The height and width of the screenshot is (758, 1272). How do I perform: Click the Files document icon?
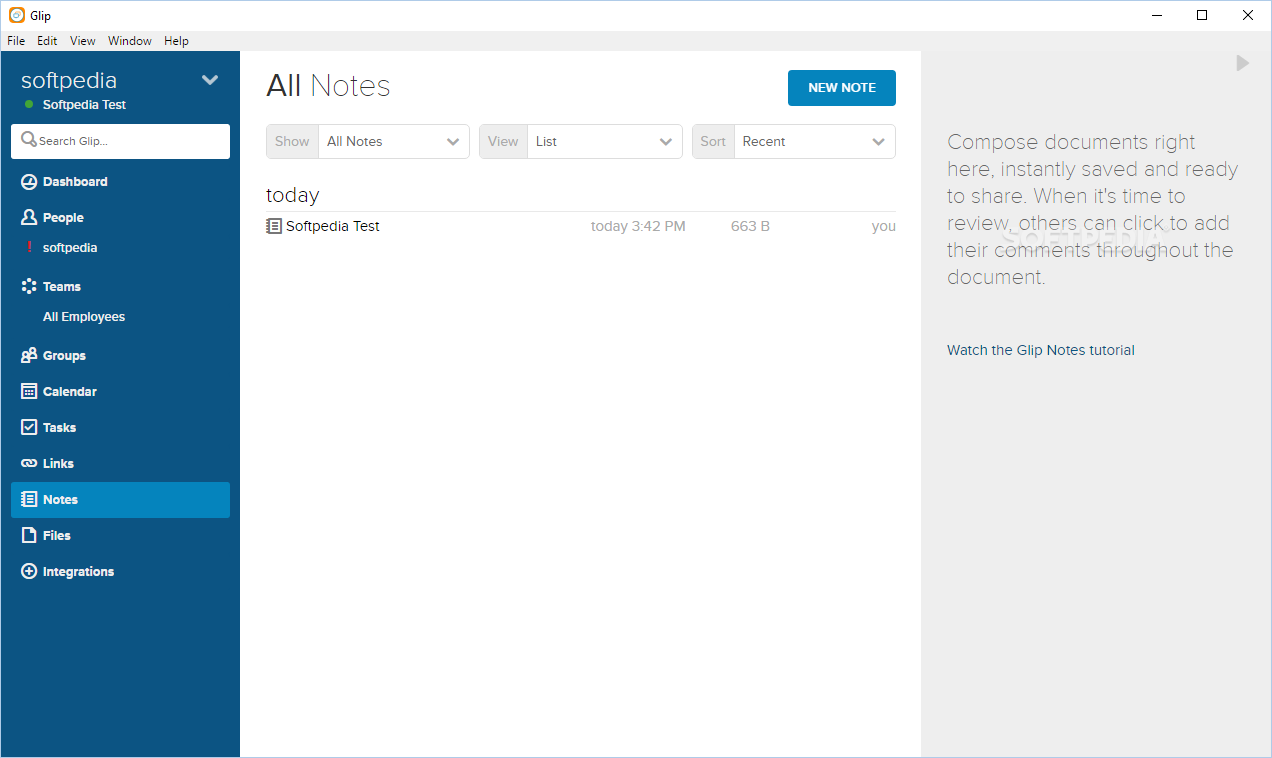point(29,535)
